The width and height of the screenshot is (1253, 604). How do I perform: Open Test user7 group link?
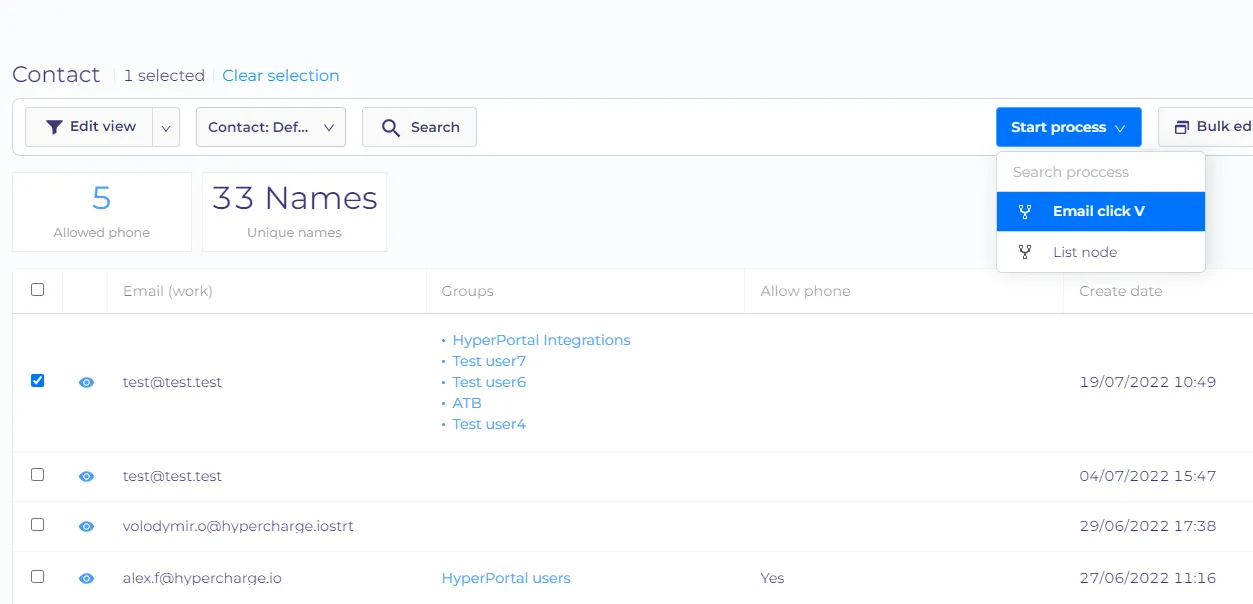pyautogui.click(x=489, y=361)
